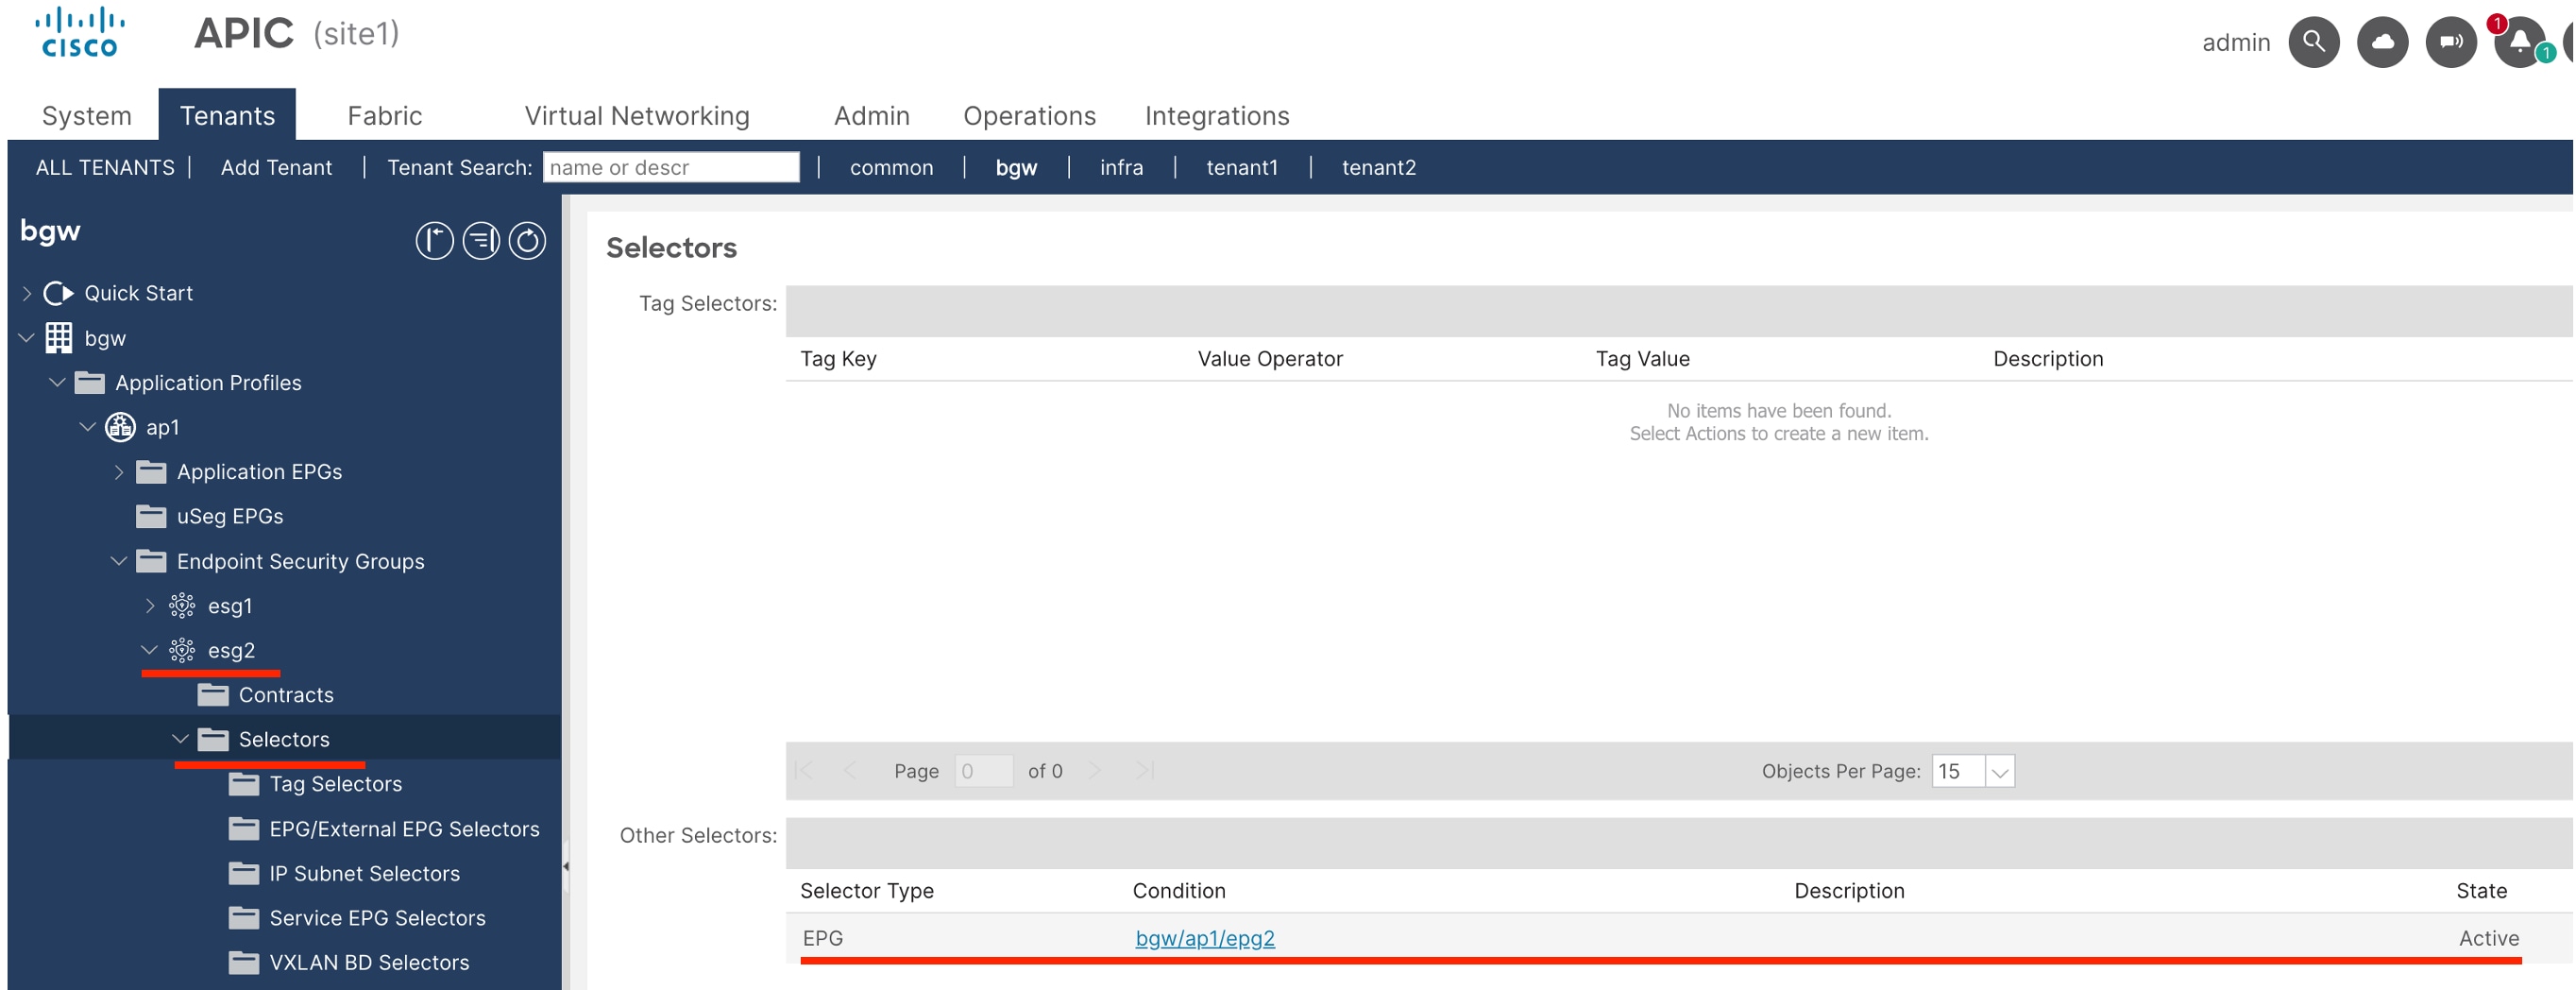
Task: Select the Contracts tree label under esg2
Action: point(286,695)
